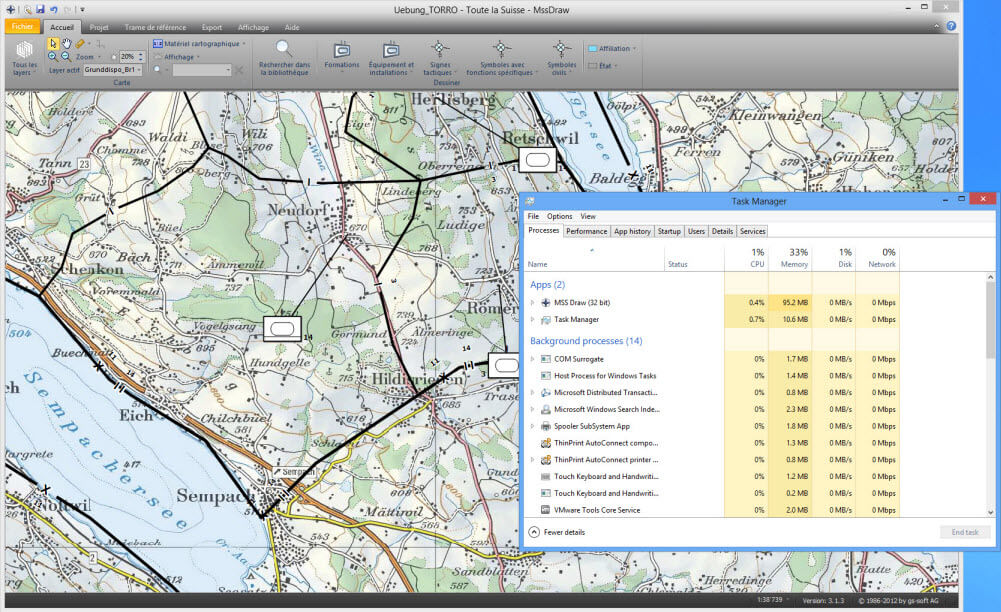This screenshot has height=612, width=1001.
Task: Open Task Manager Startup tab
Action: pos(669,231)
